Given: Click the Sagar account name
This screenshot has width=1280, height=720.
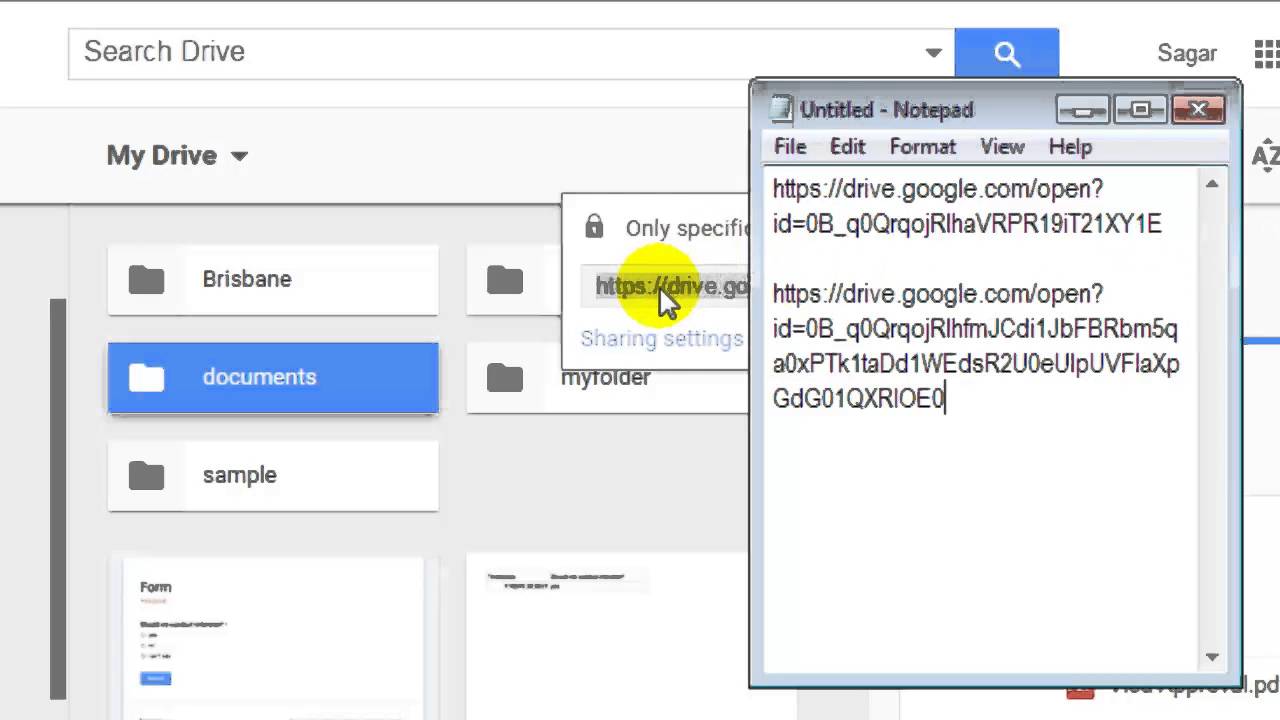Looking at the screenshot, I should point(1187,53).
